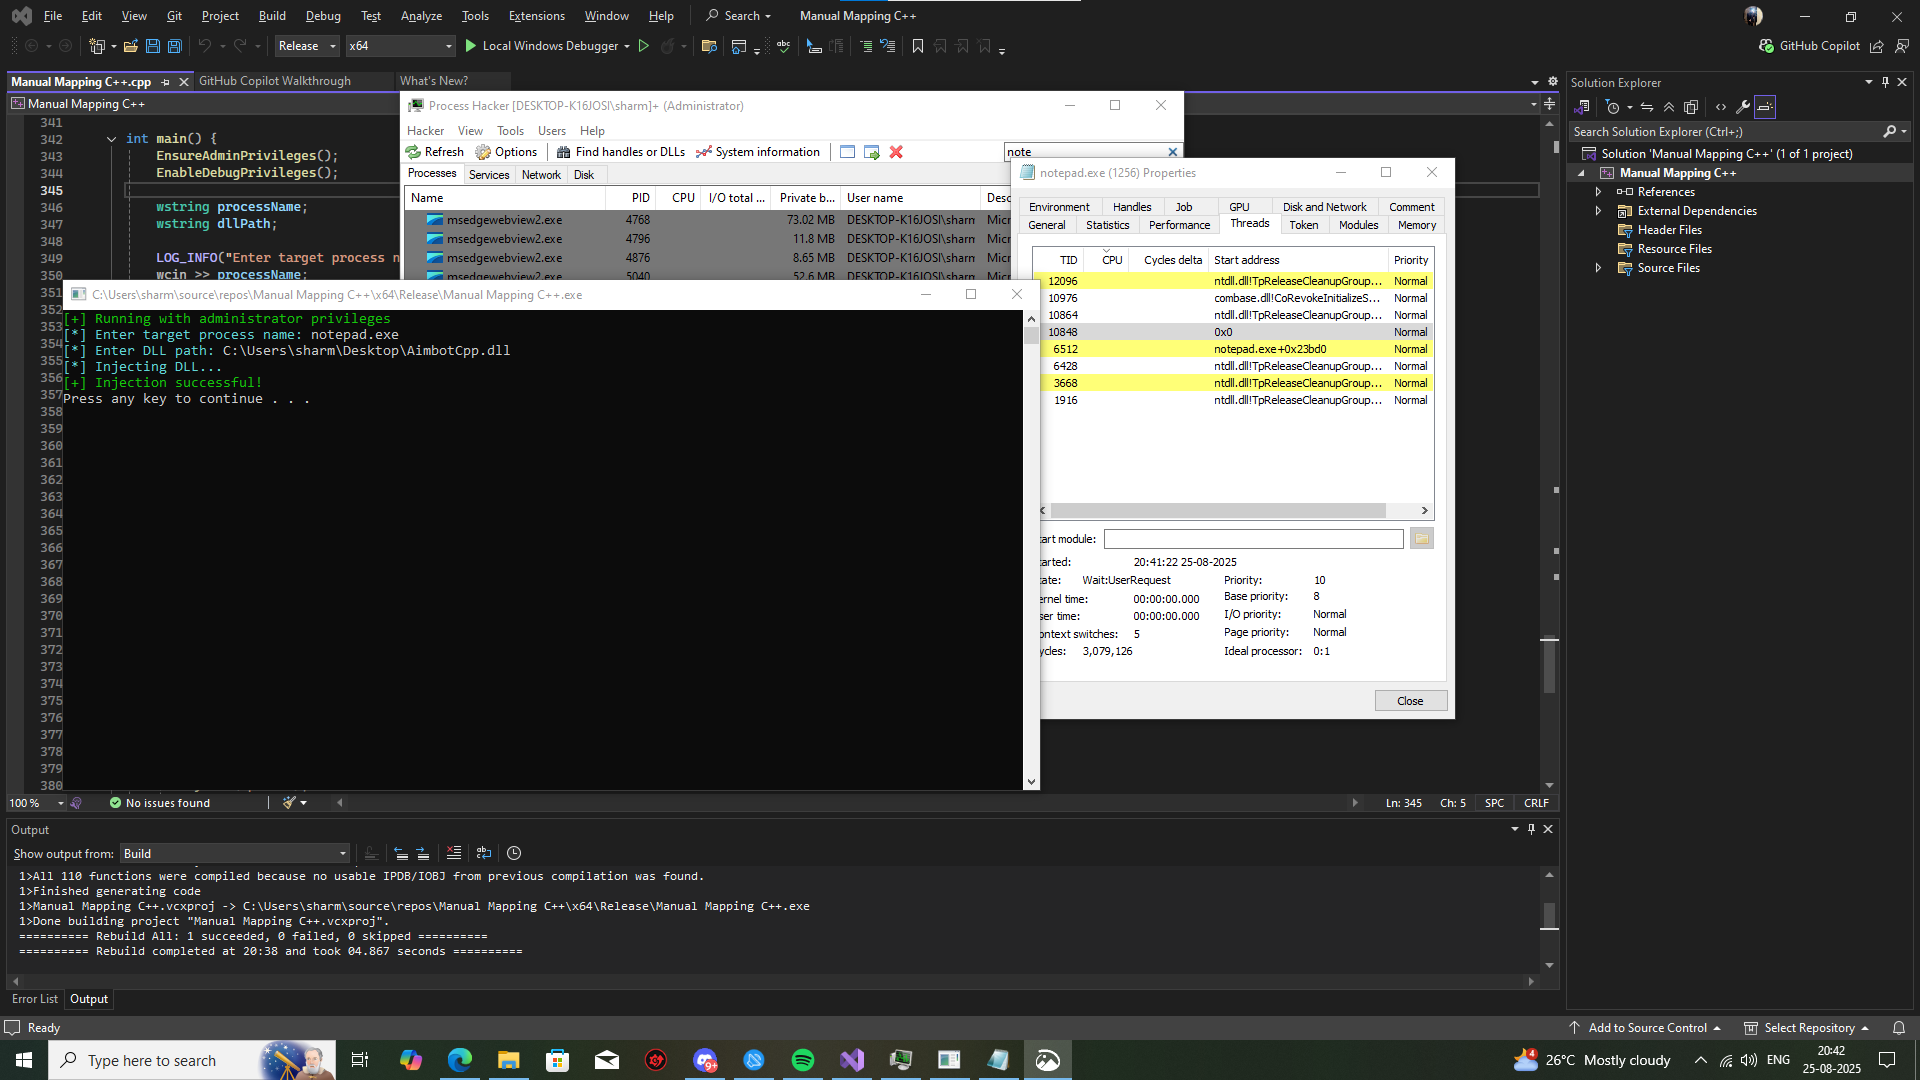Viewport: 1920px width, 1080px height.
Task: Click the bookmark toggle icon in toolbar
Action: (918, 46)
